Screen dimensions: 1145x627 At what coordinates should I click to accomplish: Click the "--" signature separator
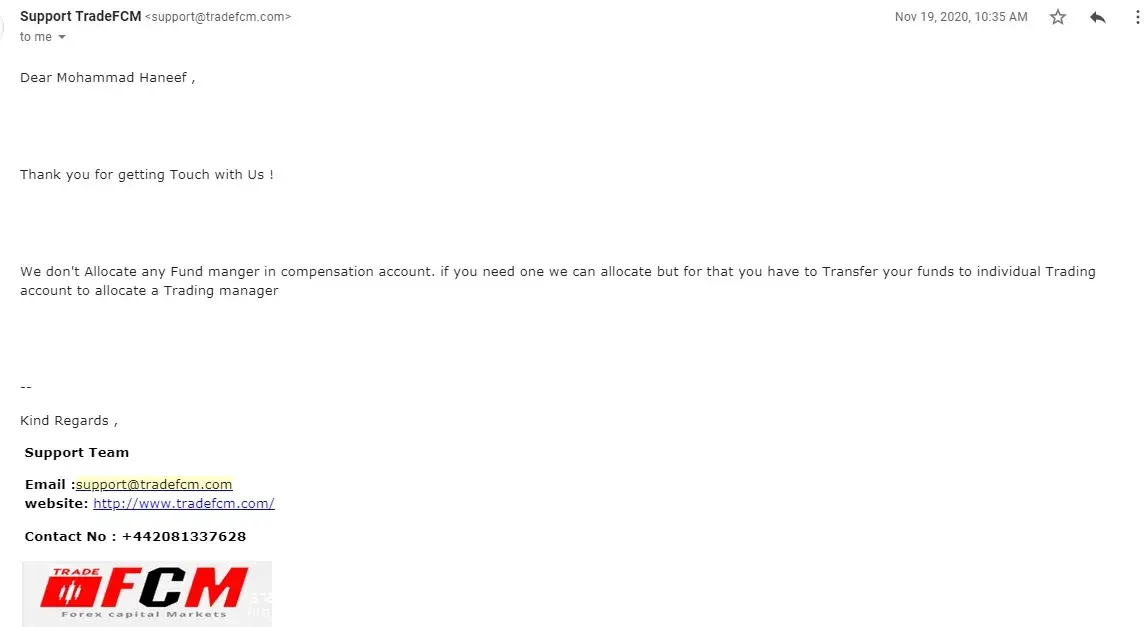(x=26, y=387)
